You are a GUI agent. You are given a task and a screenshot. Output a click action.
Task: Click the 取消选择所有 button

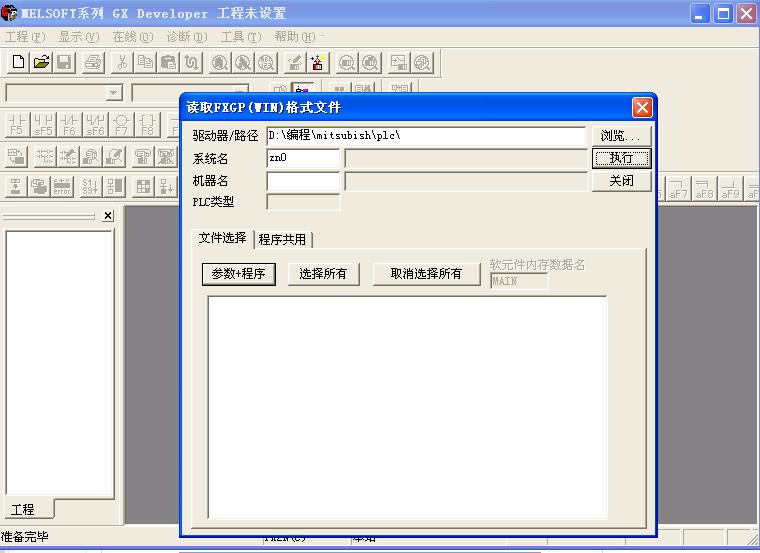coord(426,273)
